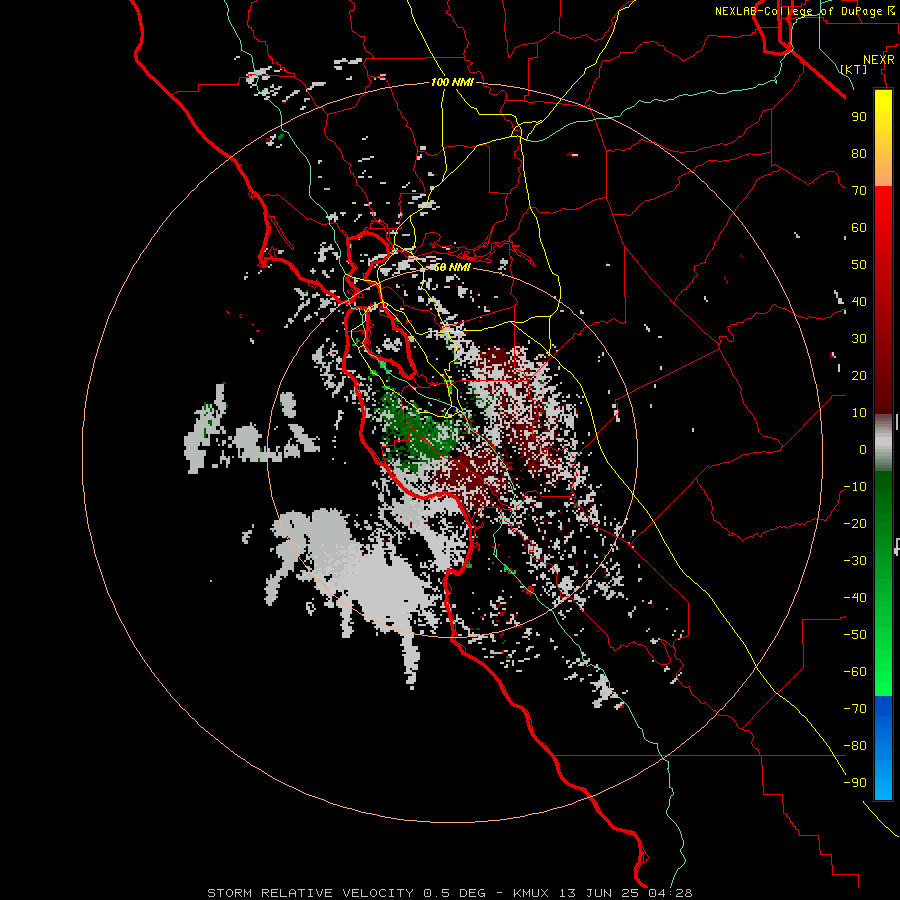This screenshot has height=900, width=900.
Task: Click the -60 label on velocity scale
Action: 855,672
